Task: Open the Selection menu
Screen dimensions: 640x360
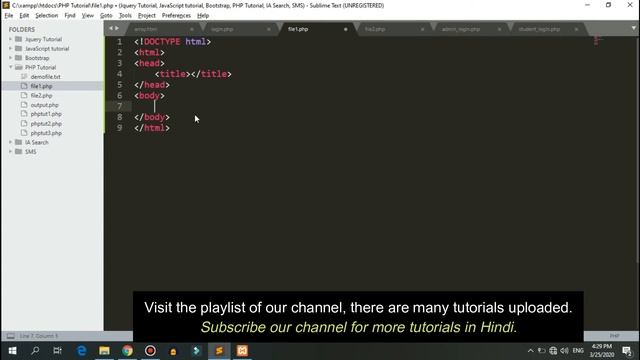Action: 47,16
